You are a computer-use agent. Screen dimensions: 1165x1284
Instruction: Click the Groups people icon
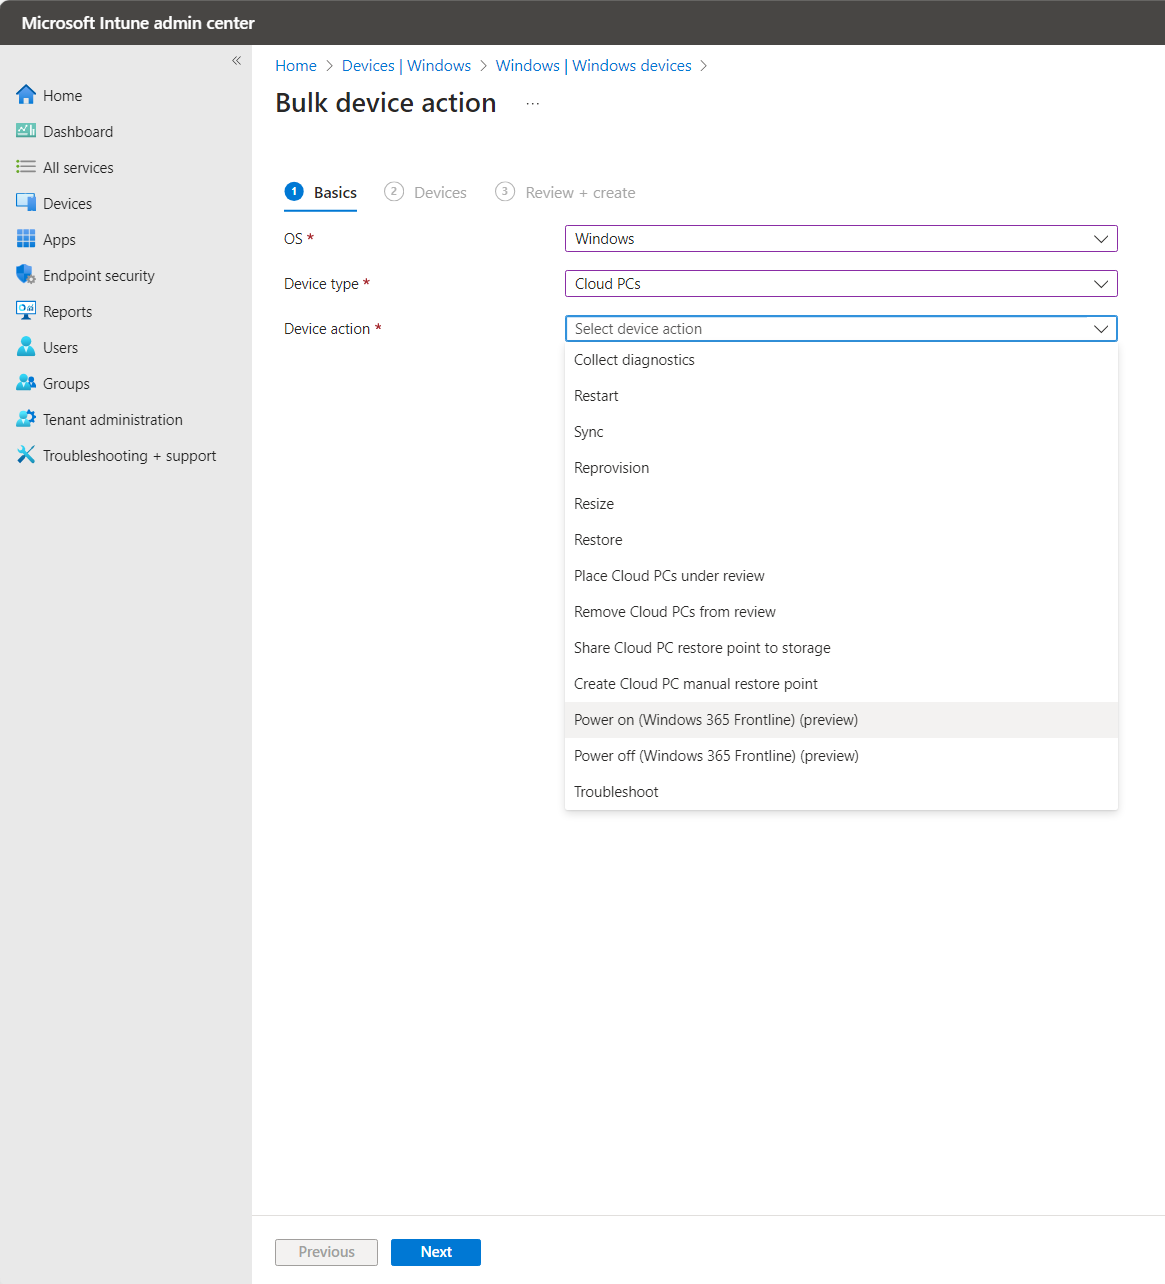26,383
